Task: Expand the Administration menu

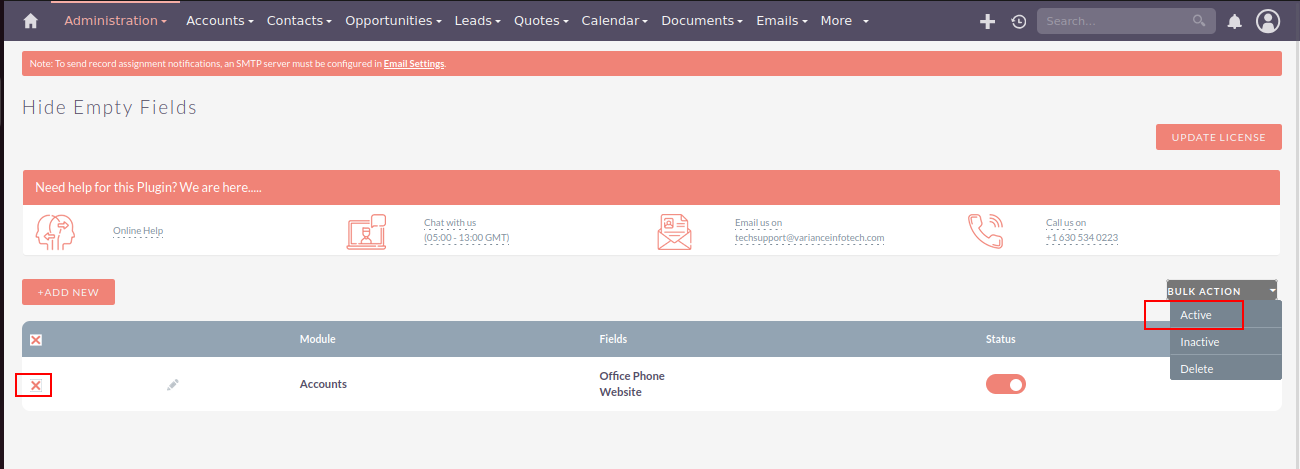Action: click(x=115, y=21)
